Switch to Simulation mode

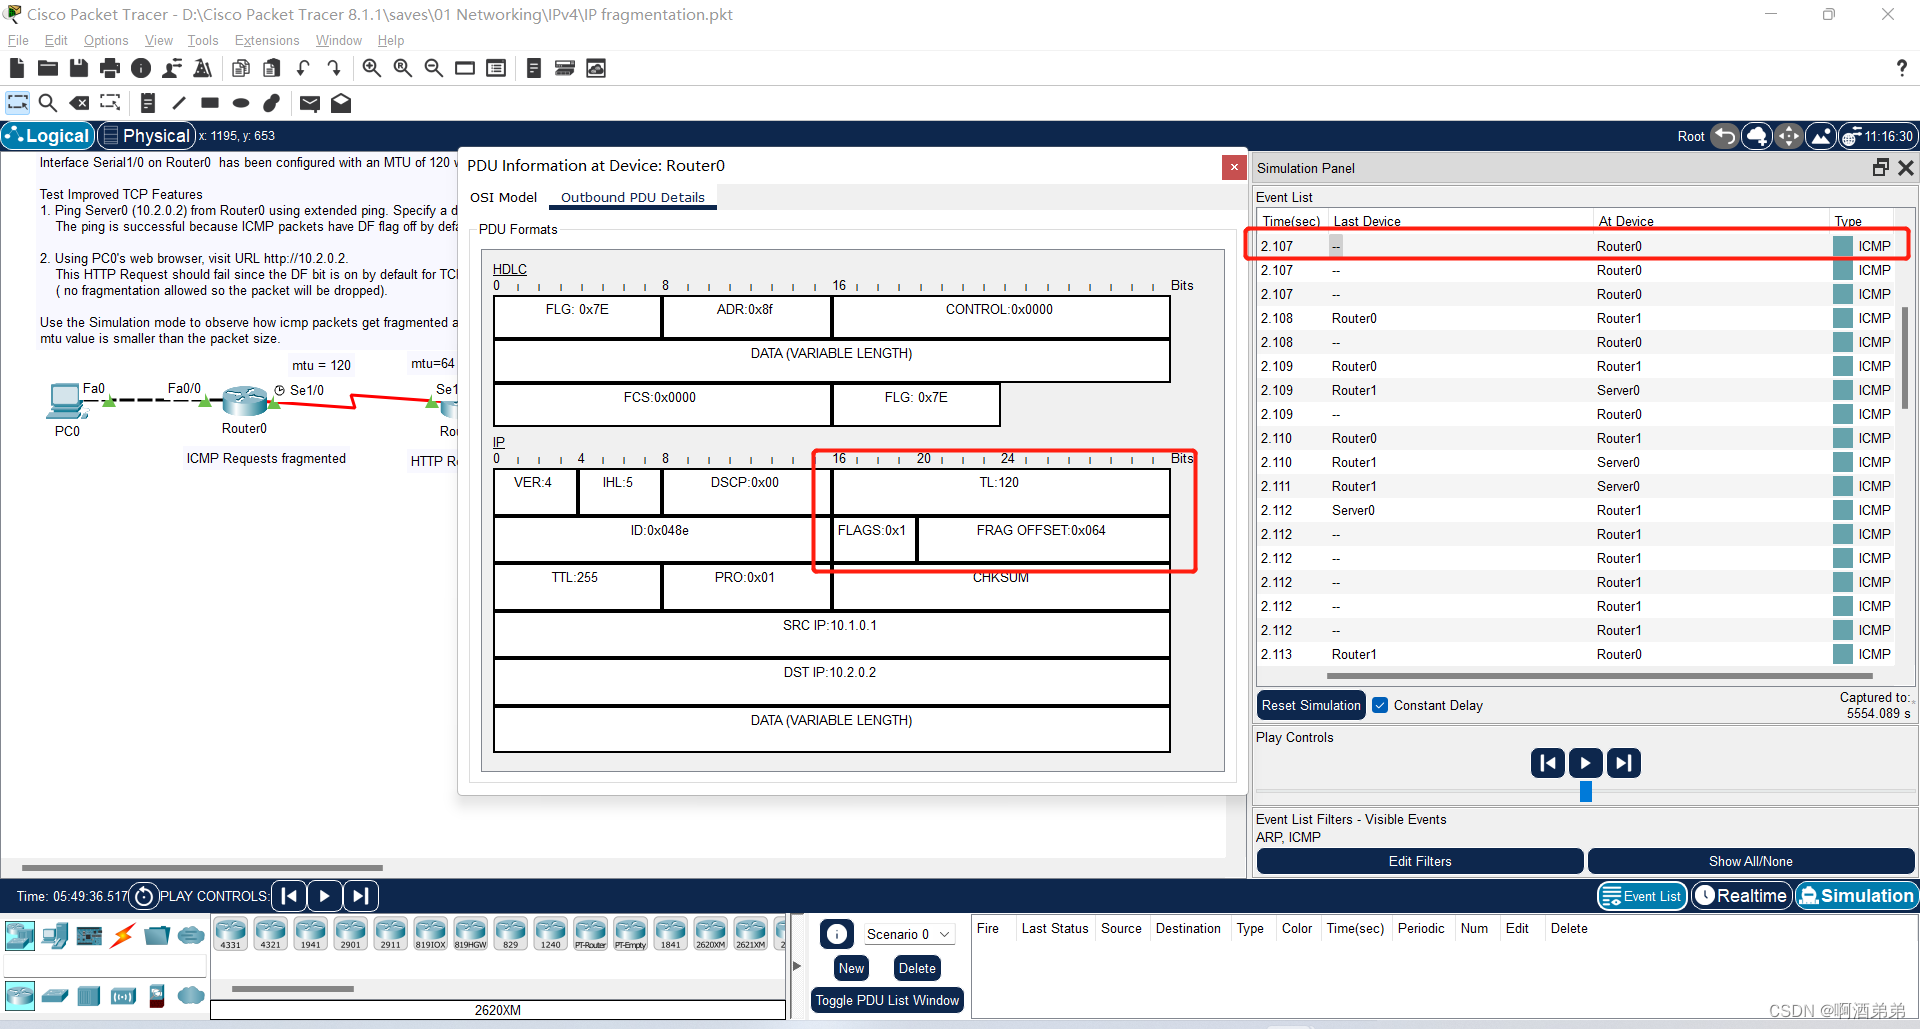[x=1856, y=896]
